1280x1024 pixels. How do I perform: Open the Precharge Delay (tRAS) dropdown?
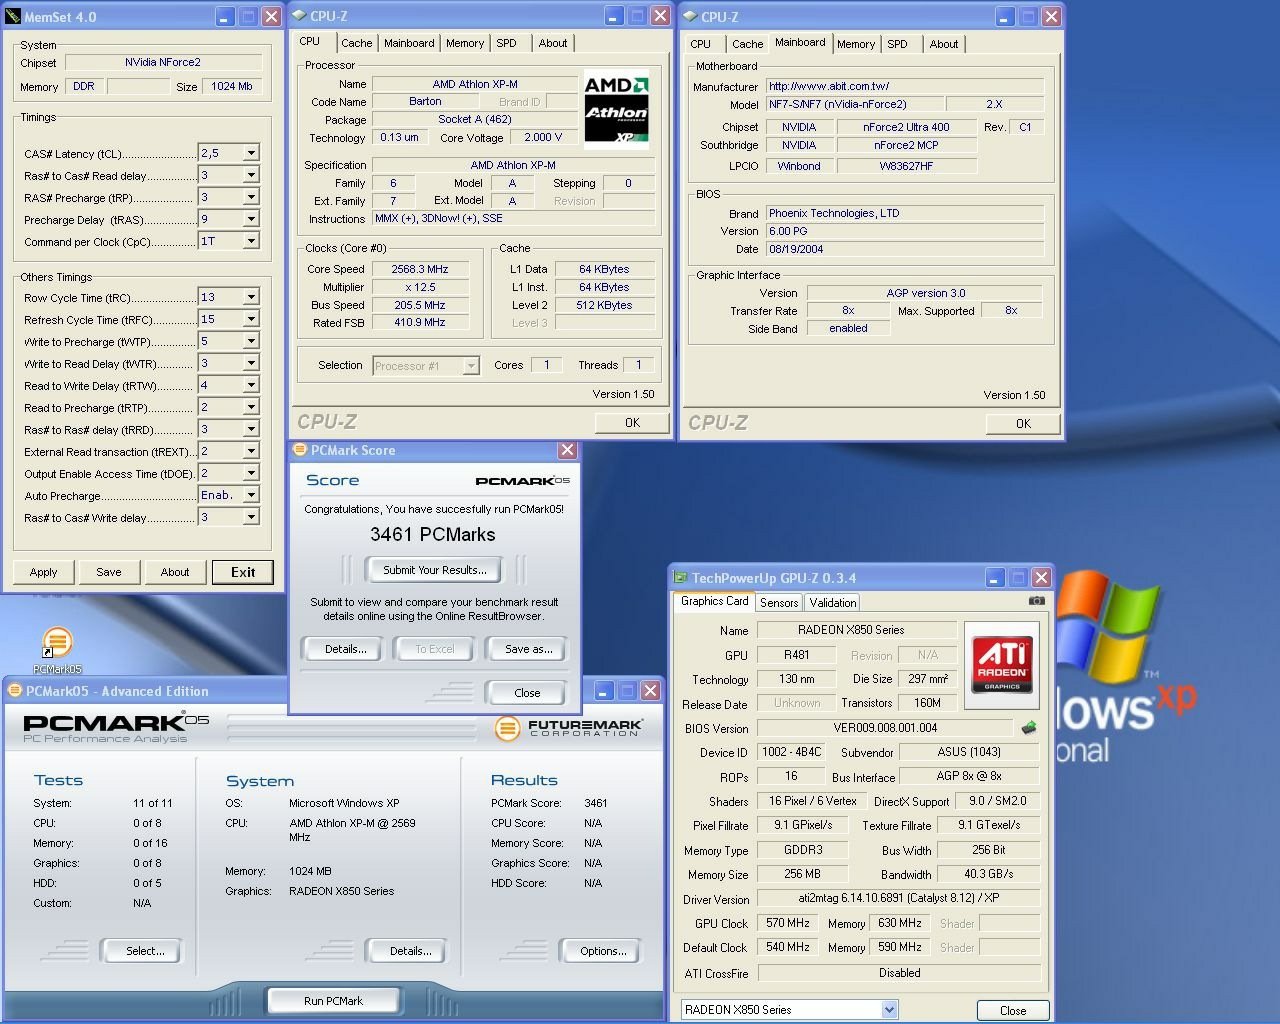(x=251, y=219)
